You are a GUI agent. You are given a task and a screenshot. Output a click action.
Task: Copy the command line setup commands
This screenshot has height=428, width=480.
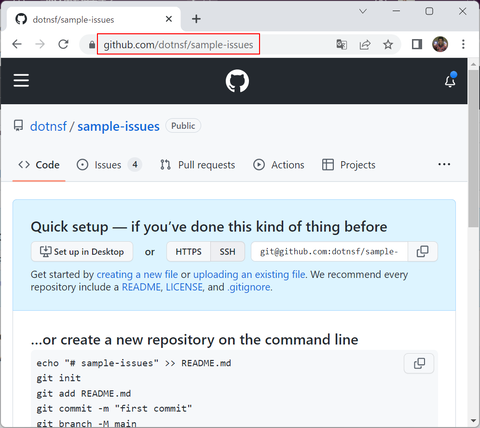click(x=419, y=363)
